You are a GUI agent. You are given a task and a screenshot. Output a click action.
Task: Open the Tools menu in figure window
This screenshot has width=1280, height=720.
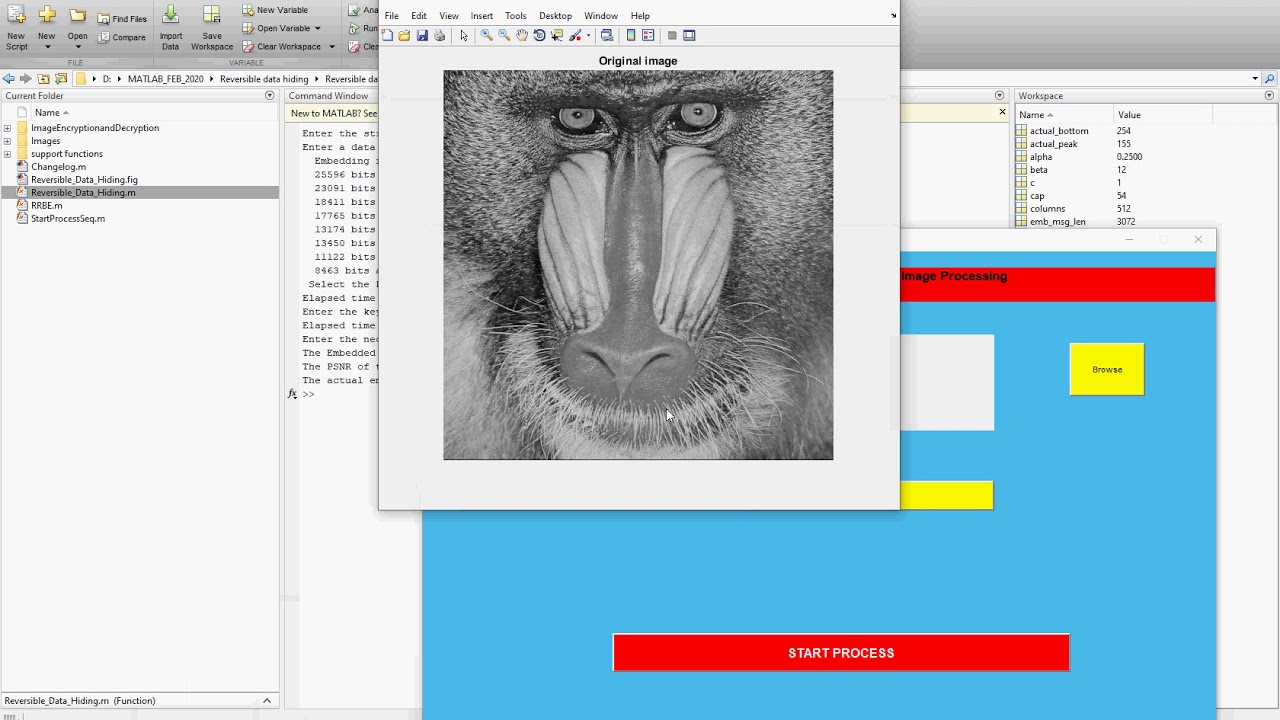click(515, 16)
